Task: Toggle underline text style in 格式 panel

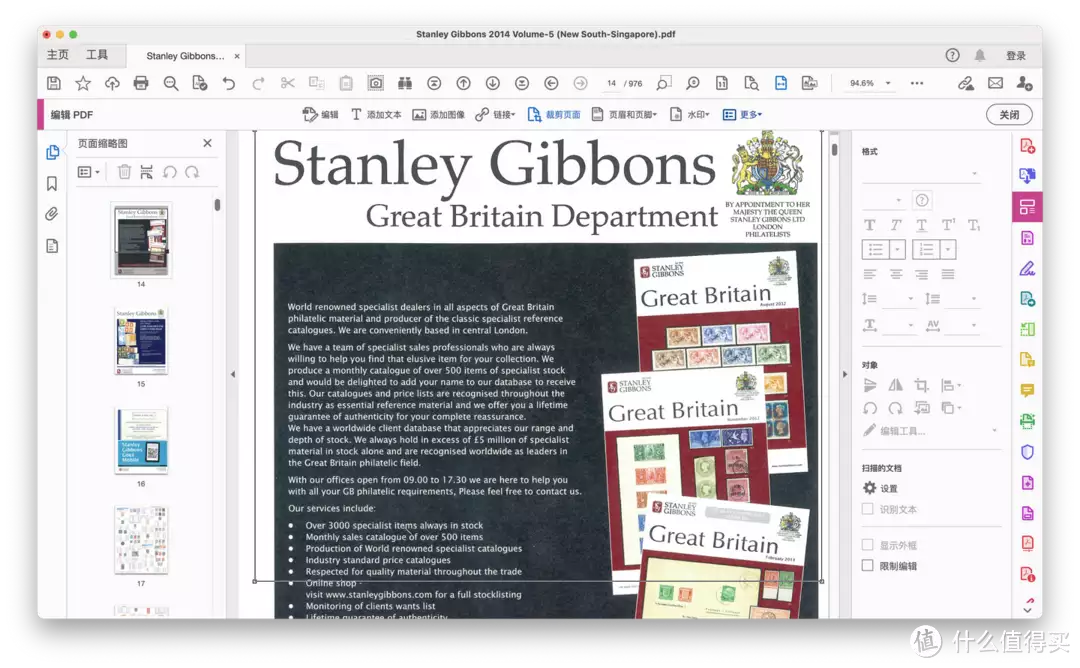Action: 922,225
